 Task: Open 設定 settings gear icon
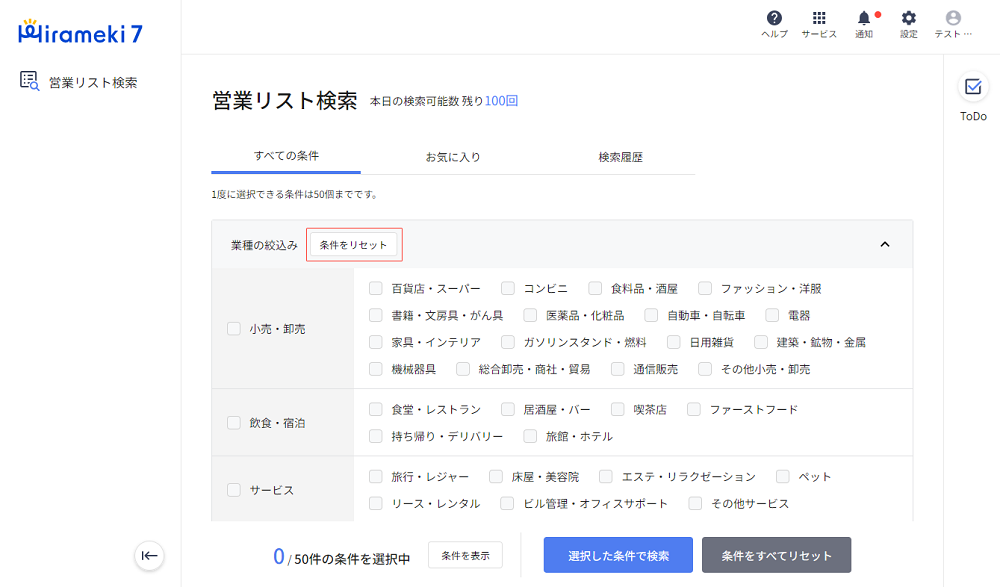(907, 23)
